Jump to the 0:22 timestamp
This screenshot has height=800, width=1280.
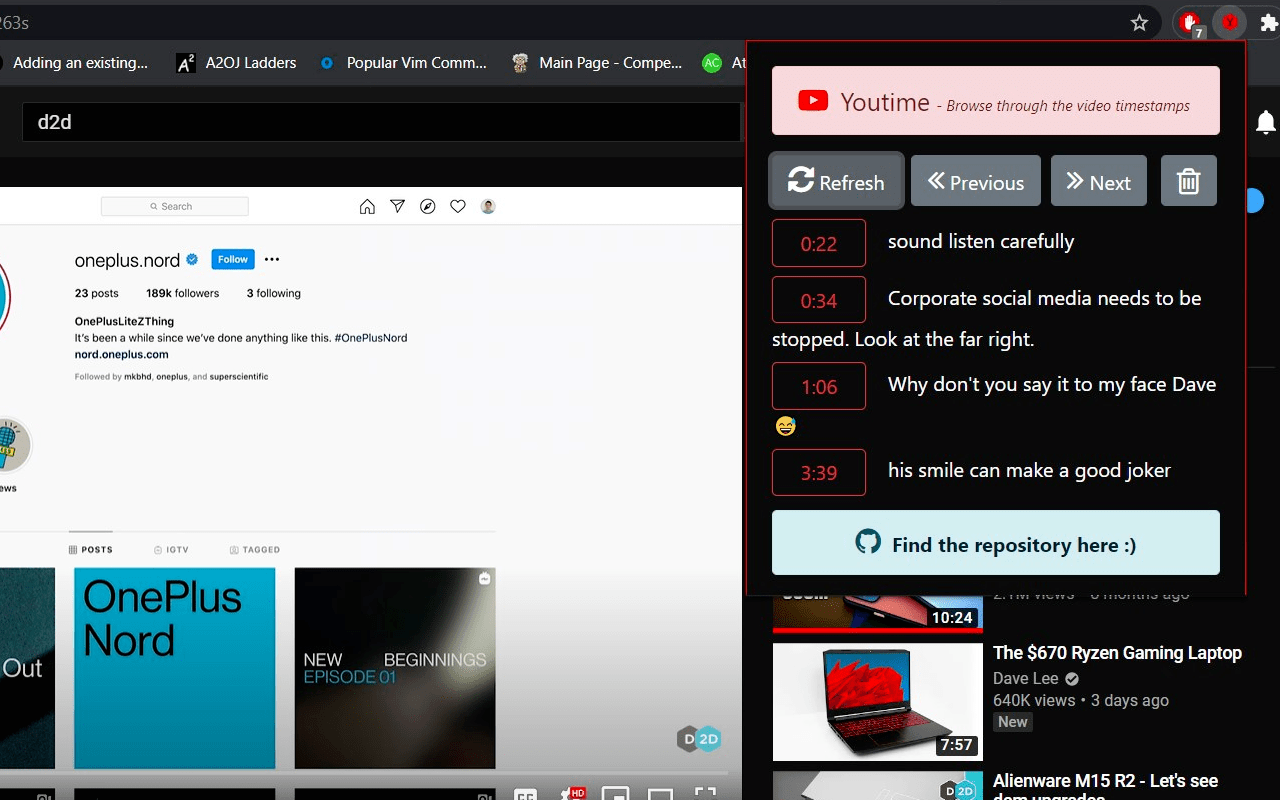pos(819,243)
